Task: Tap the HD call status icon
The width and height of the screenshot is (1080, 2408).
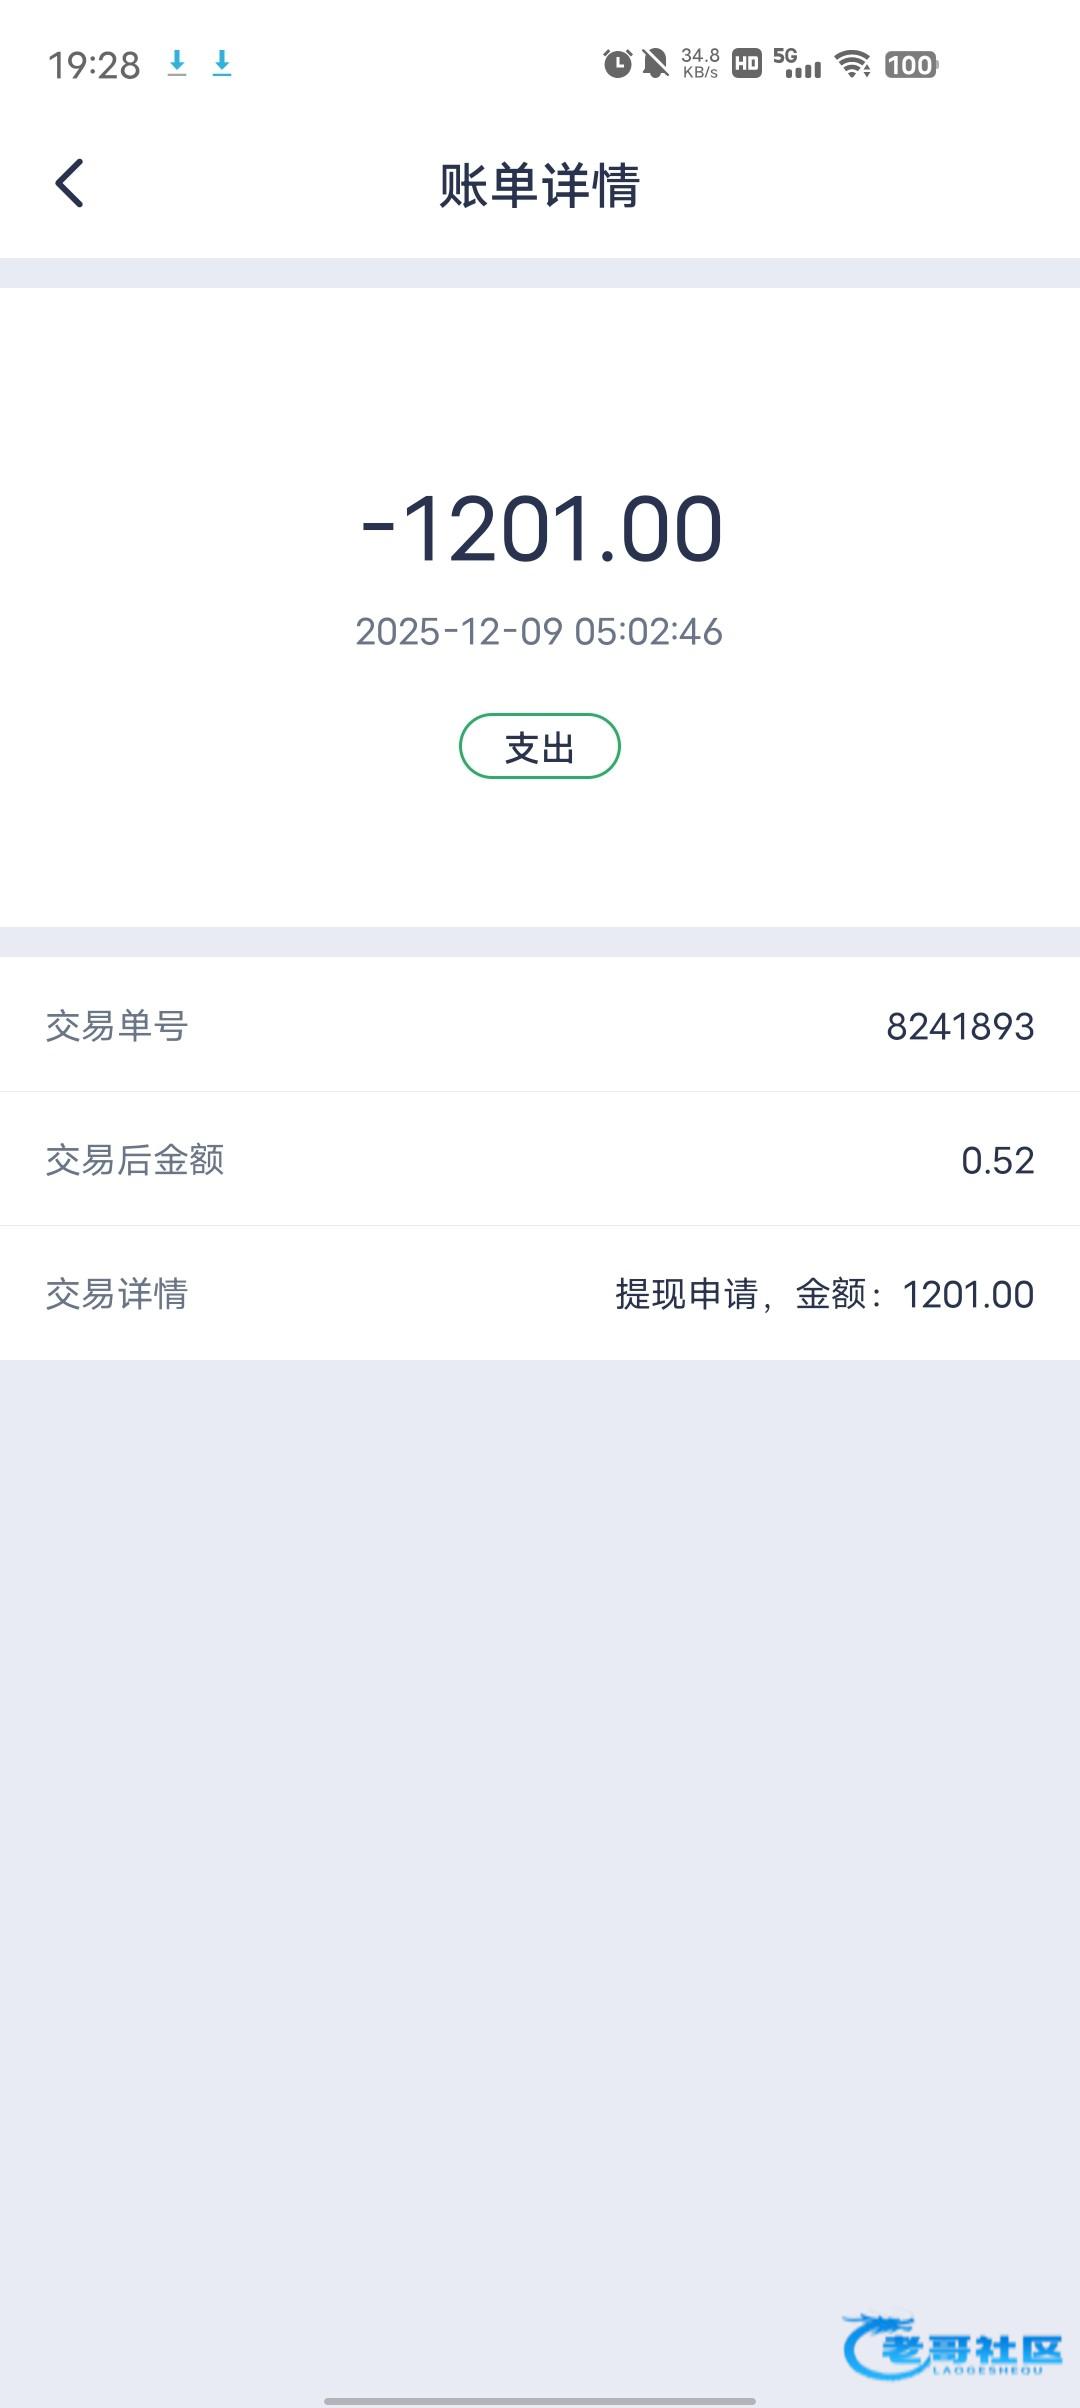Action: pyautogui.click(x=746, y=64)
